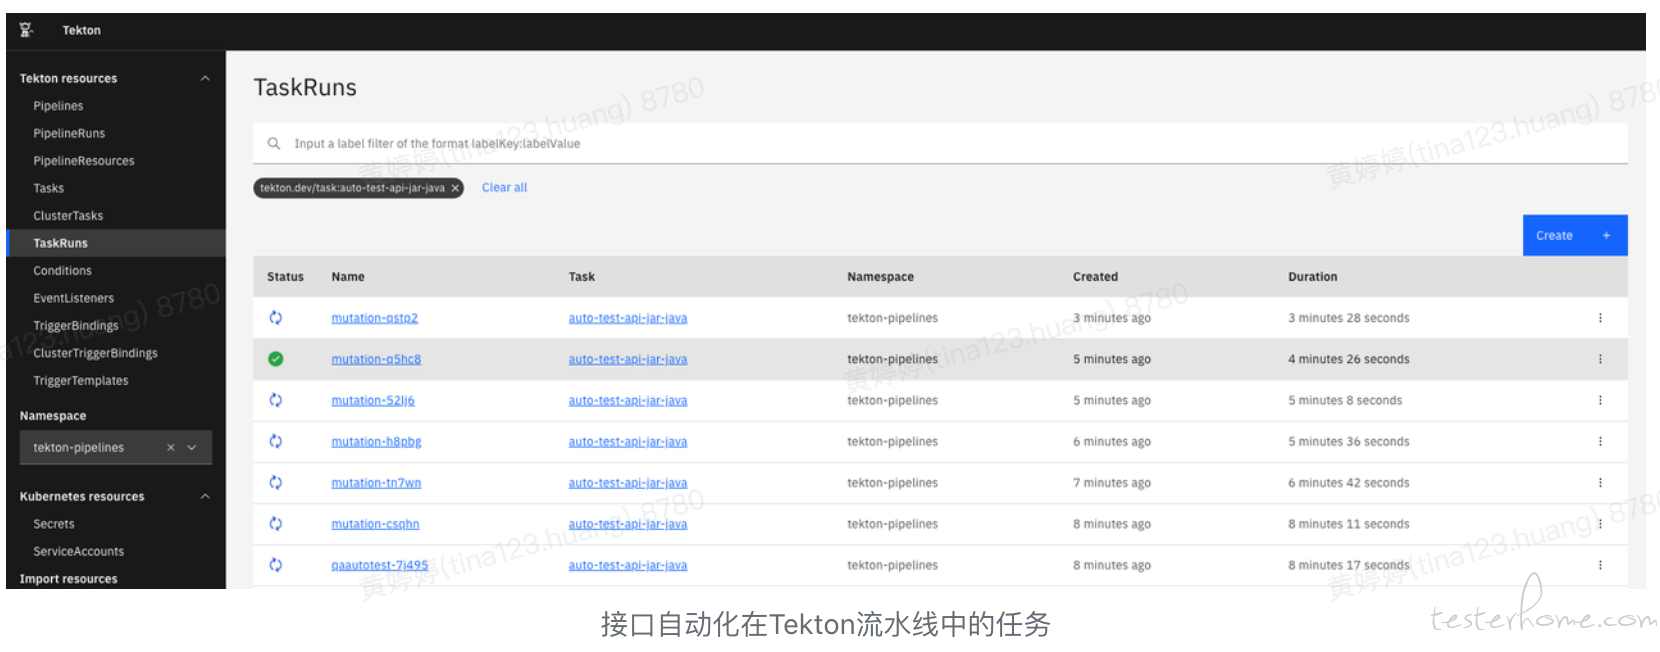Click the Clear all filters link
Screen dimensions: 1660x652
click(504, 187)
